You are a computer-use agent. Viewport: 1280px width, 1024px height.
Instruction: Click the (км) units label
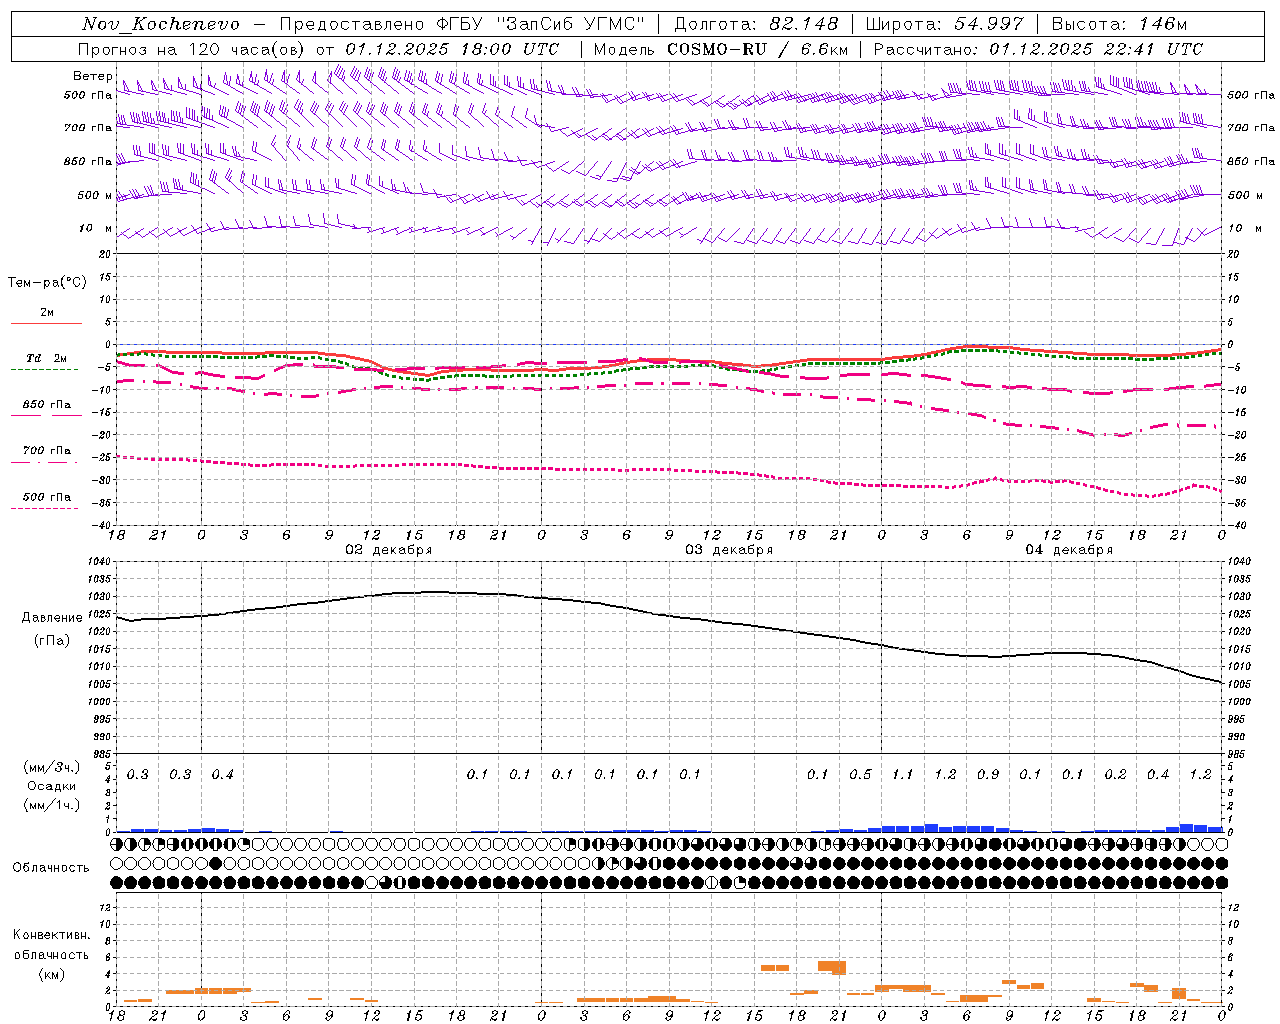click(x=52, y=974)
